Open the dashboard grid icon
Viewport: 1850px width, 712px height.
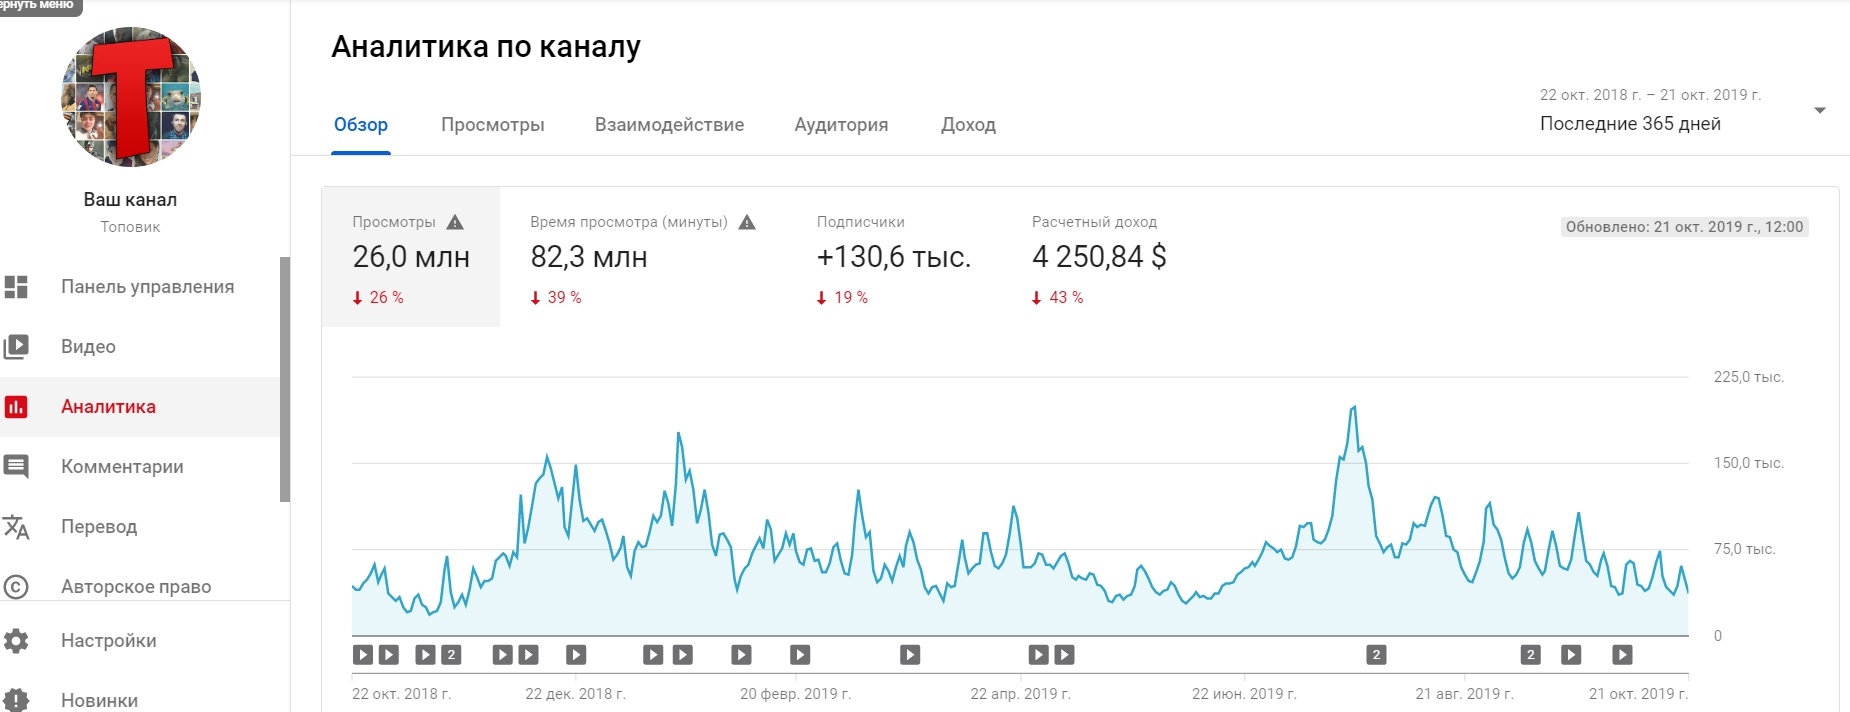point(16,287)
